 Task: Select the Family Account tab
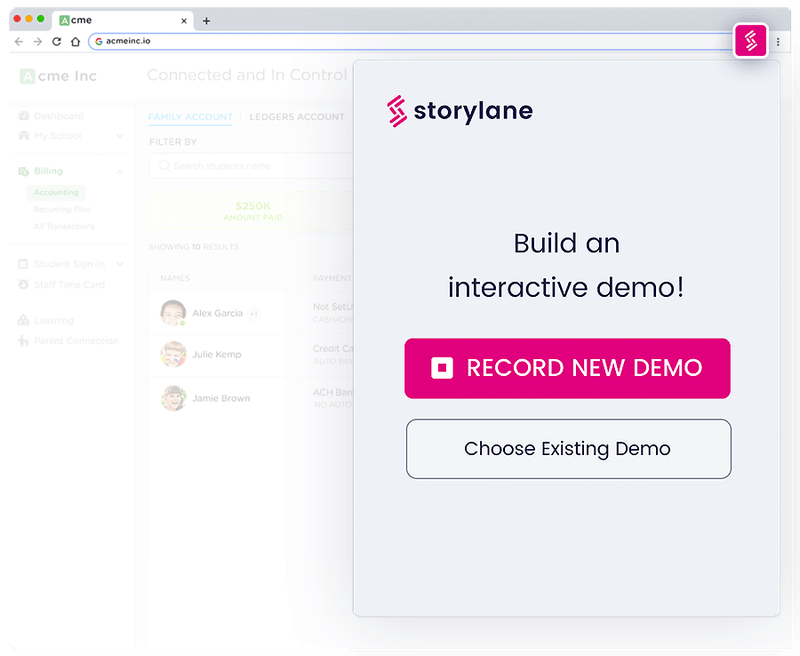pyautogui.click(x=190, y=117)
